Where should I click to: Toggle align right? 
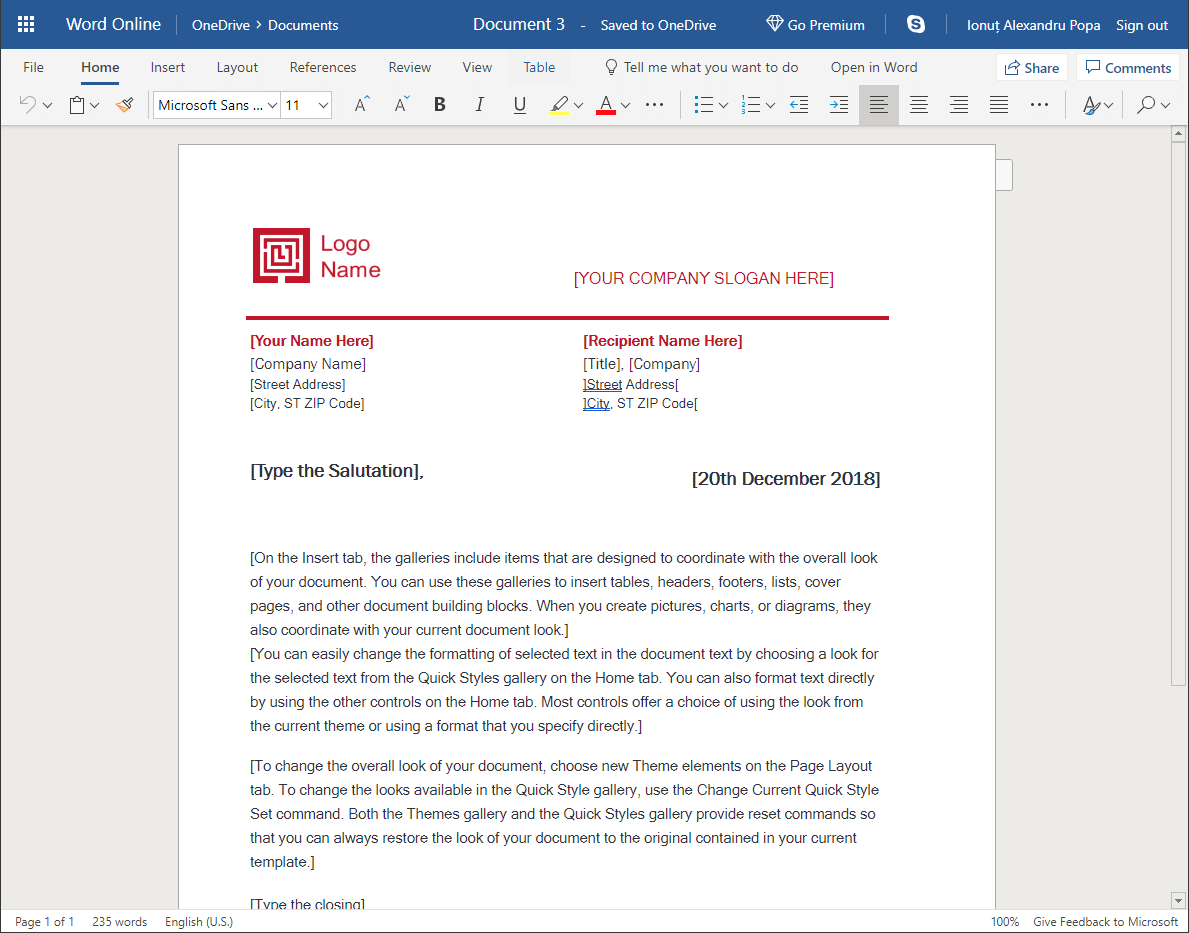959,105
